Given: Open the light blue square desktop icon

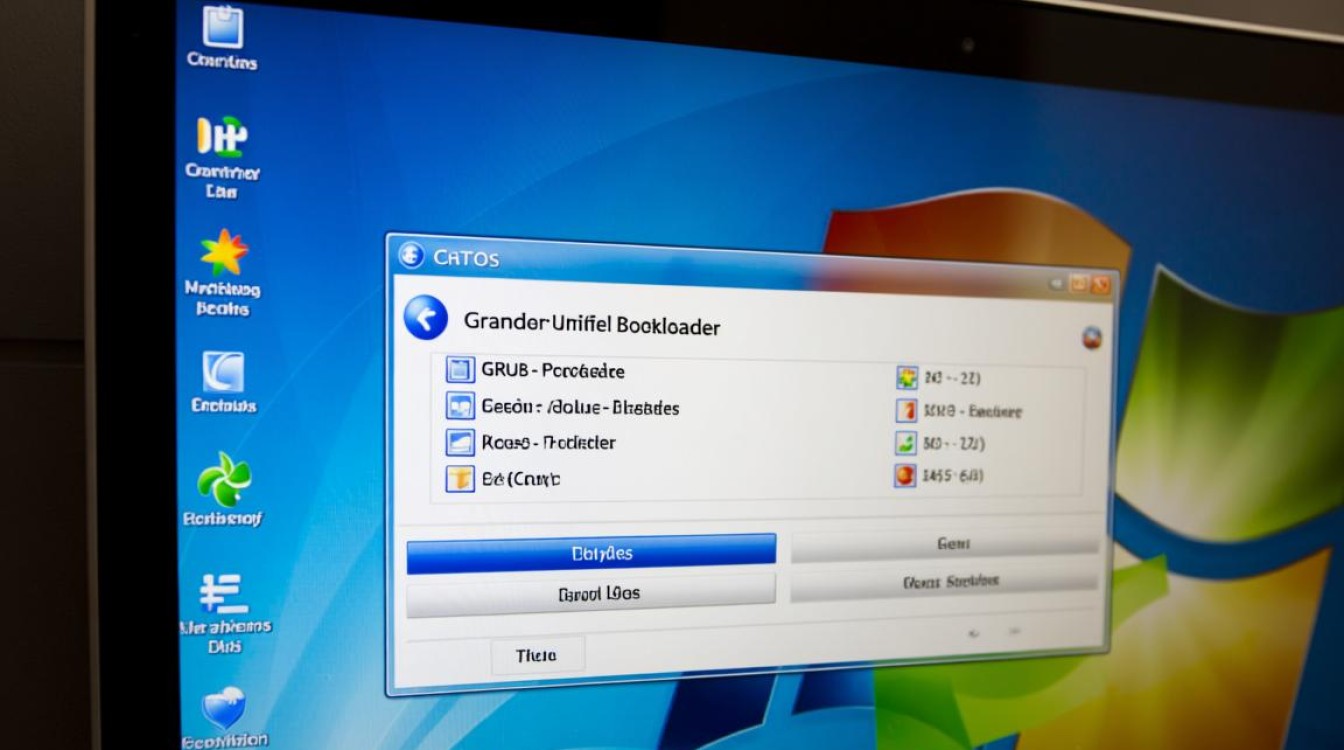Looking at the screenshot, I should point(224,371).
